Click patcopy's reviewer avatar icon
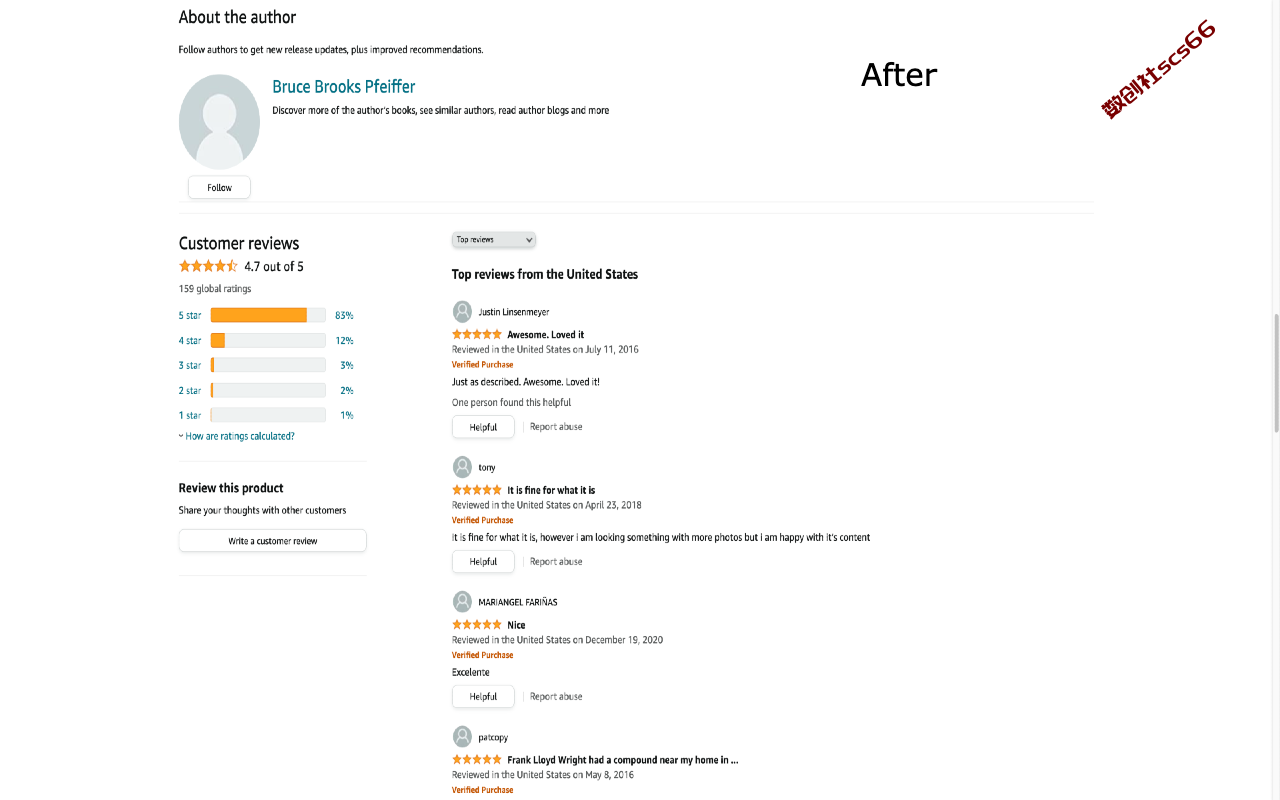This screenshot has height=800, width=1280. (x=462, y=737)
